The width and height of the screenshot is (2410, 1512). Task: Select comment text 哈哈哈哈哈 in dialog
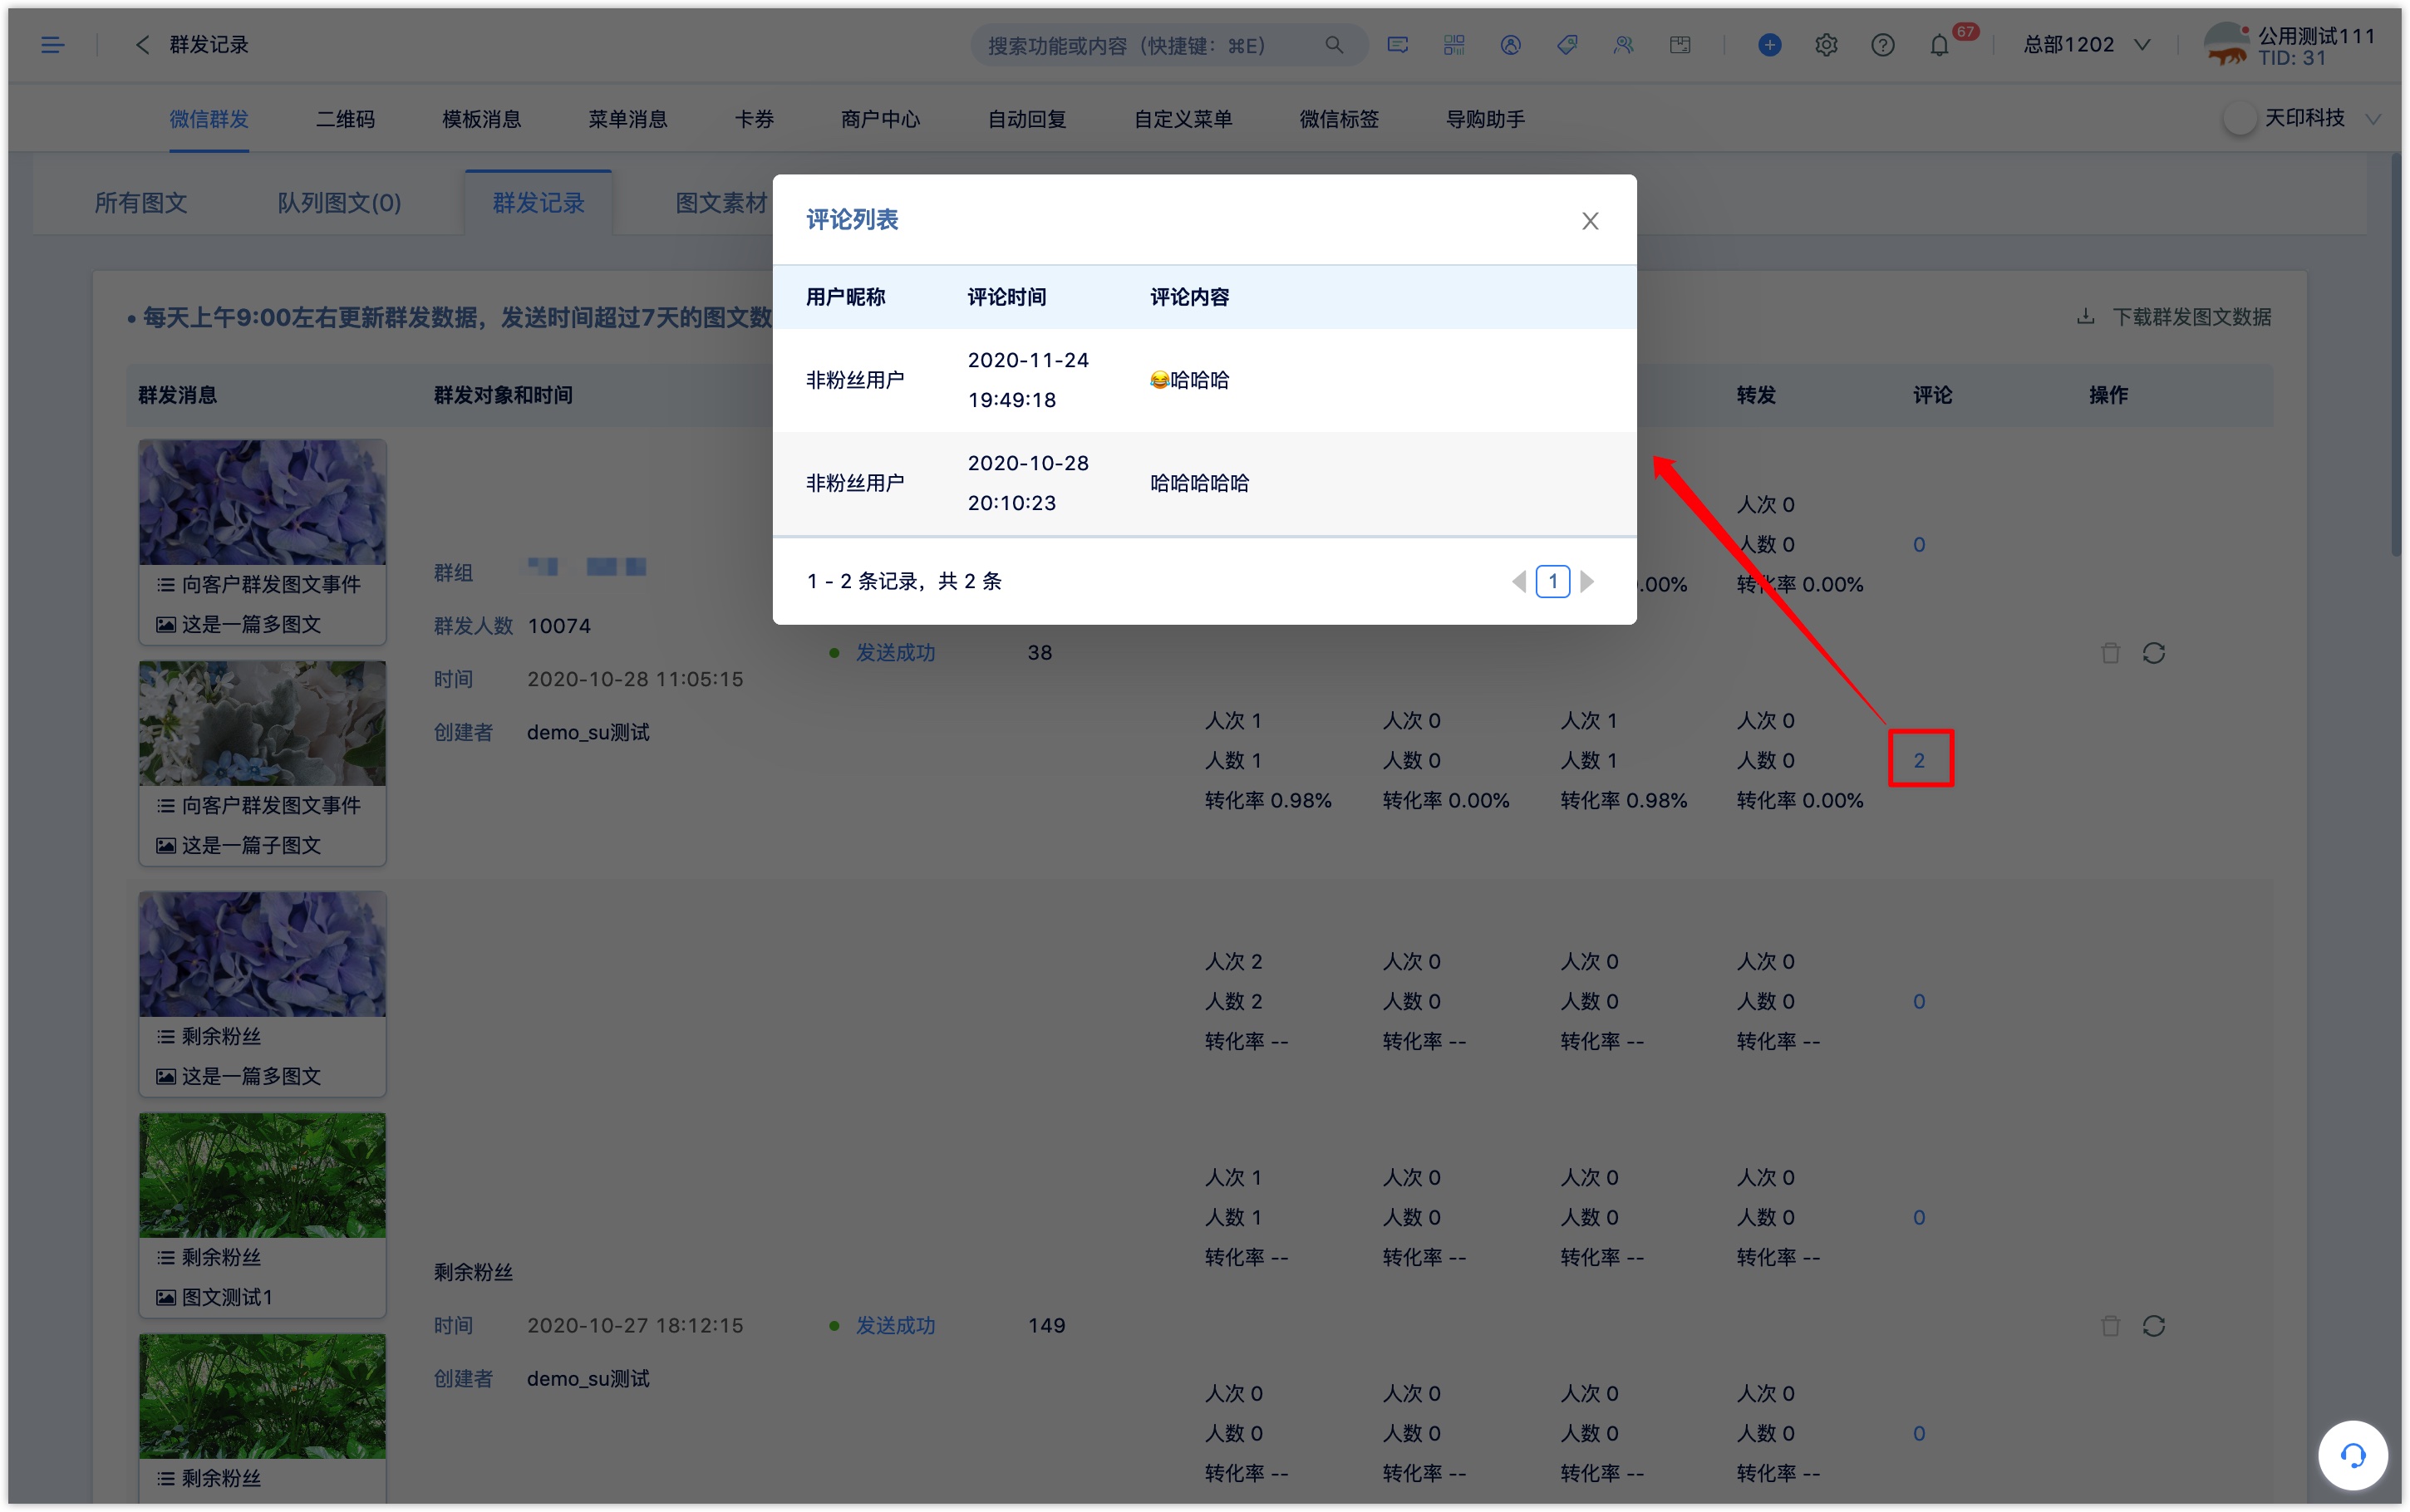click(1199, 484)
